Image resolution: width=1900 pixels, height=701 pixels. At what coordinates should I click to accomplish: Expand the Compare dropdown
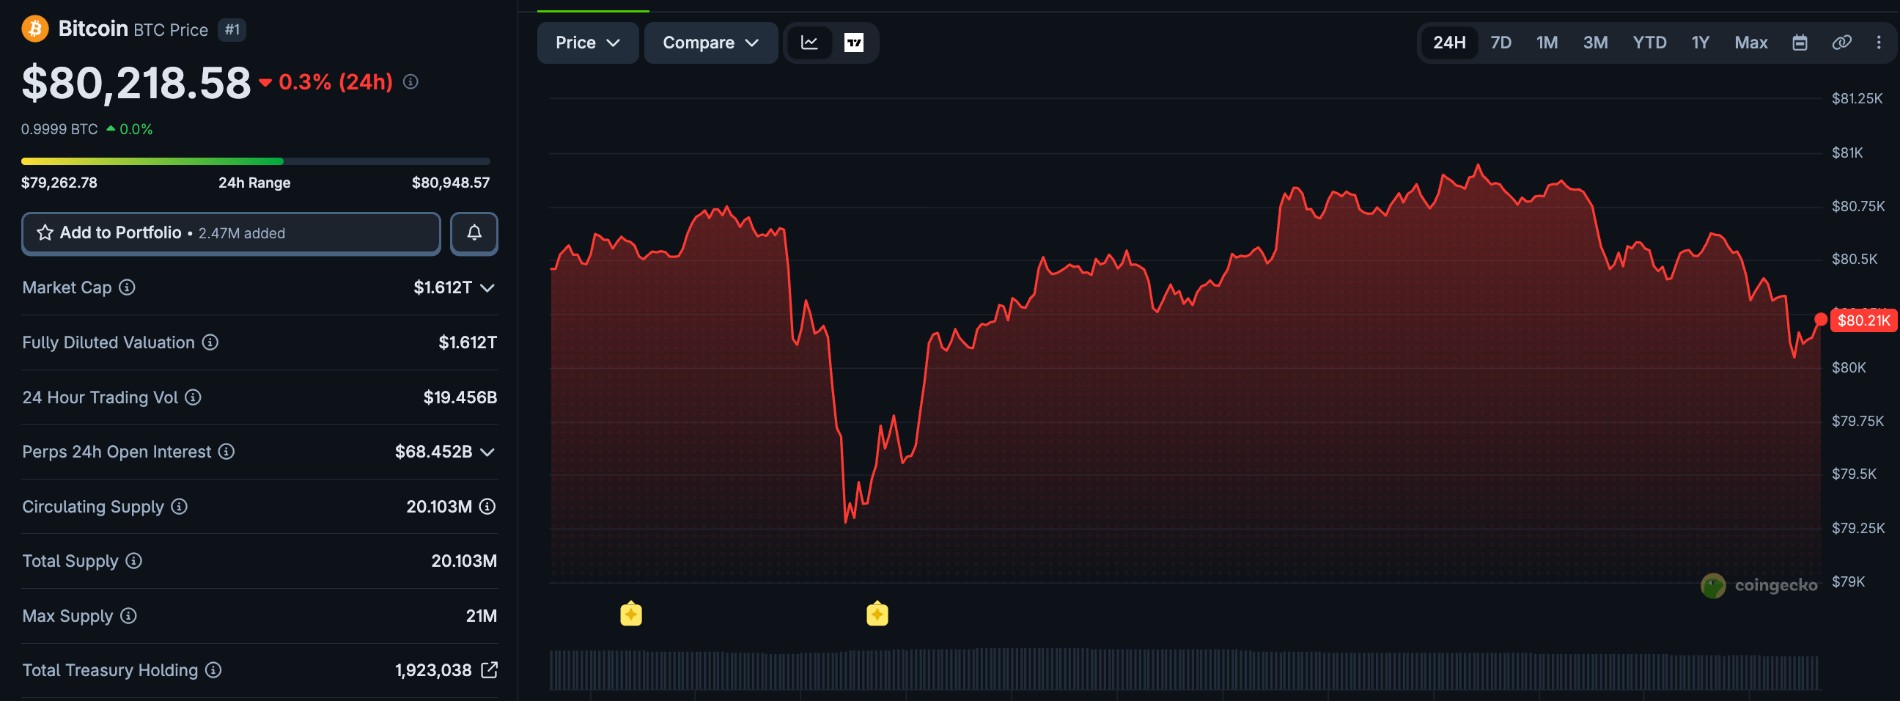[x=711, y=43]
